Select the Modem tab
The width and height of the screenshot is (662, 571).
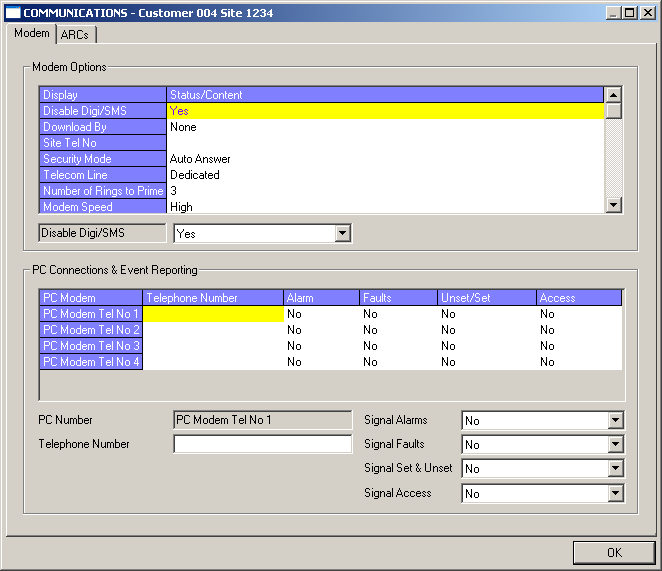tap(32, 33)
